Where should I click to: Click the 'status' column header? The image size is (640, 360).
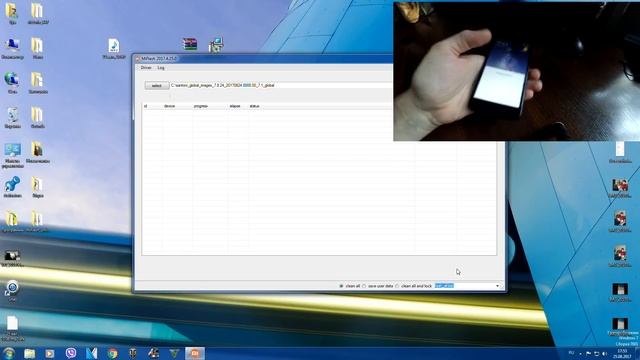(x=254, y=106)
